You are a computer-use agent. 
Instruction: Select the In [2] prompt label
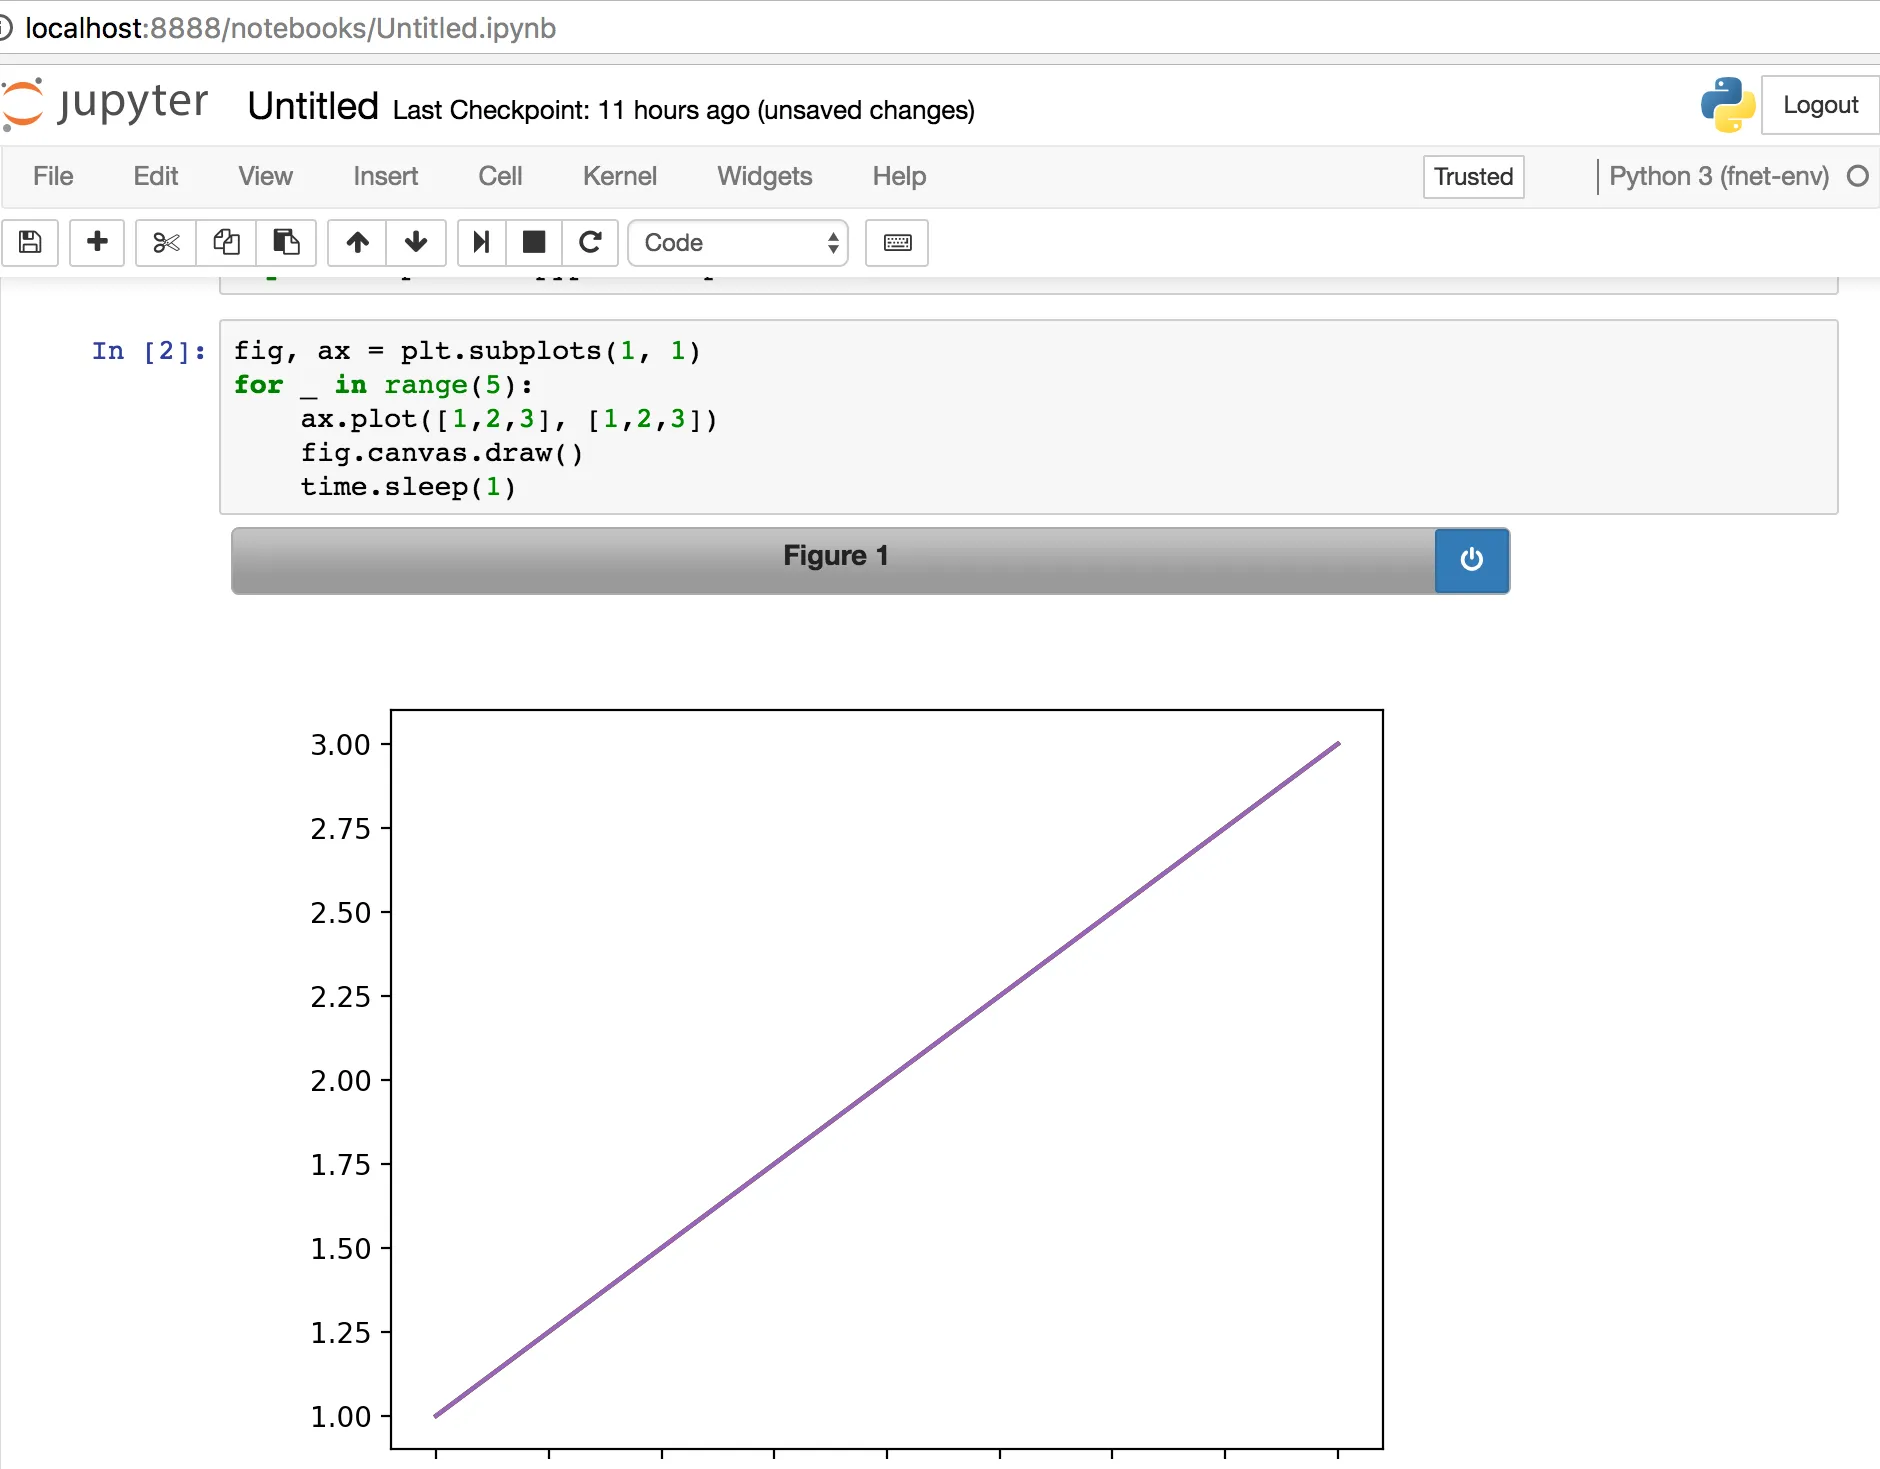click(149, 351)
